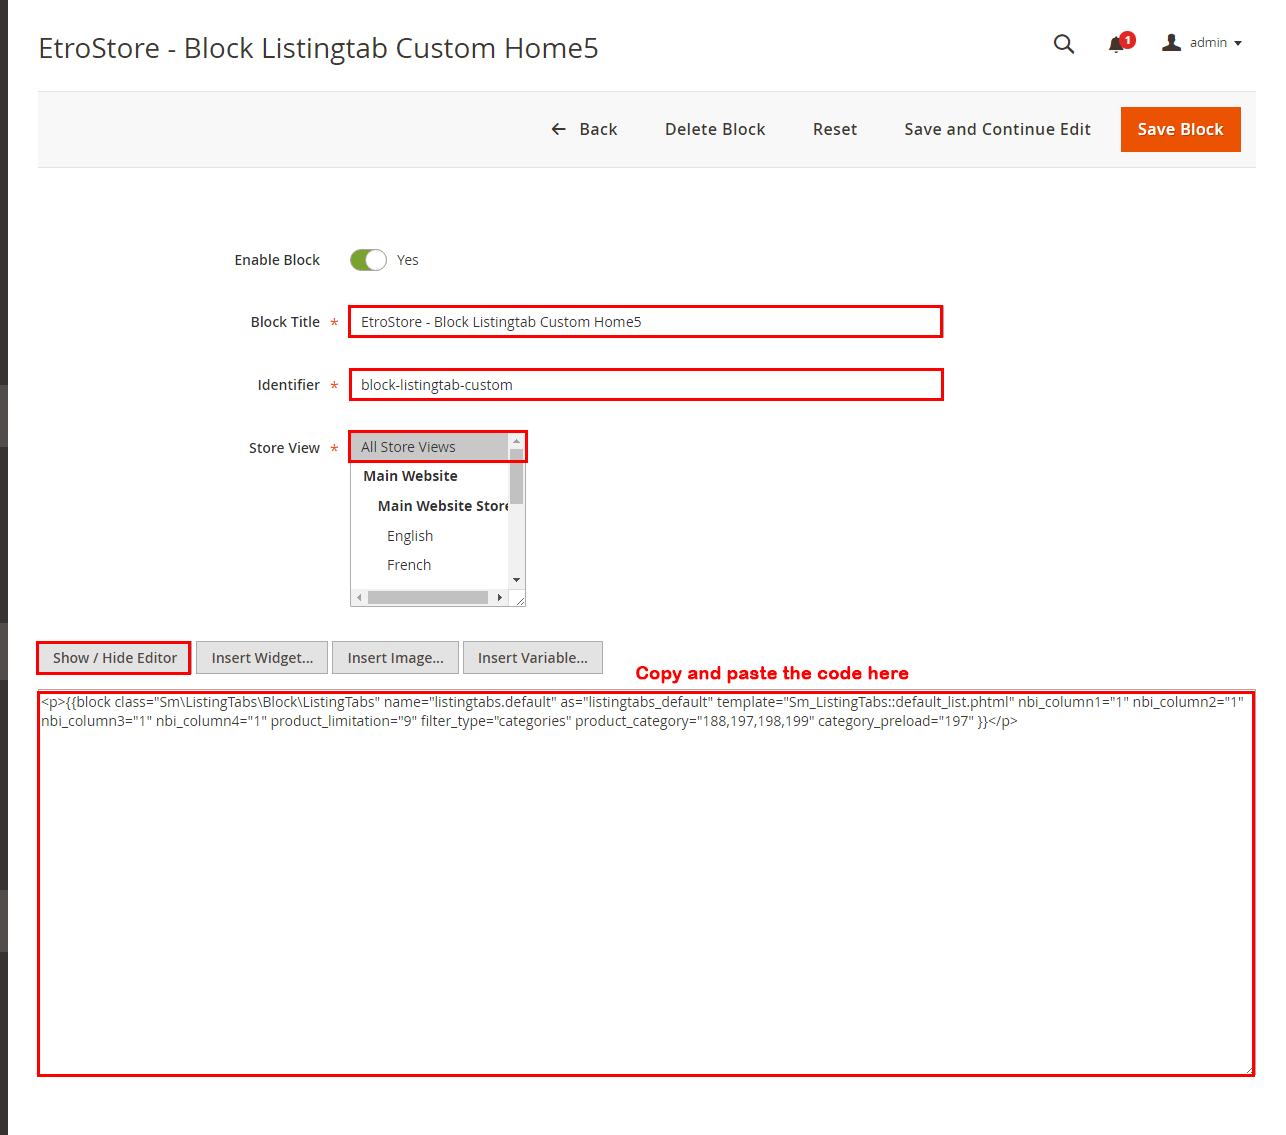Image resolution: width=1286 pixels, height=1135 pixels.
Task: Click the admin user avatar icon
Action: tap(1171, 42)
